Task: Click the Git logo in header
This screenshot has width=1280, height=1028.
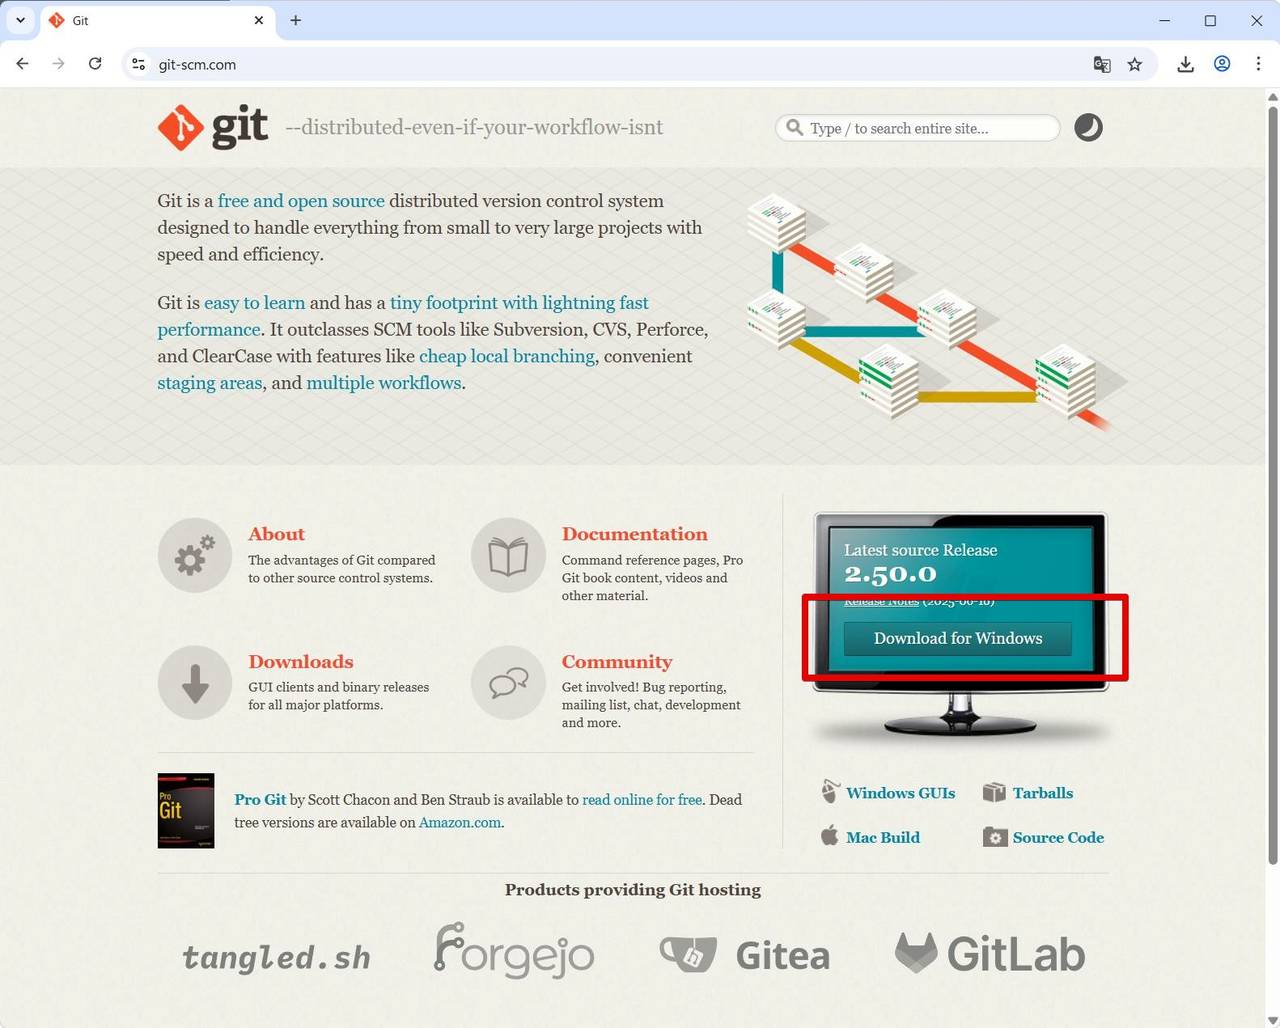Action: pos(213,127)
